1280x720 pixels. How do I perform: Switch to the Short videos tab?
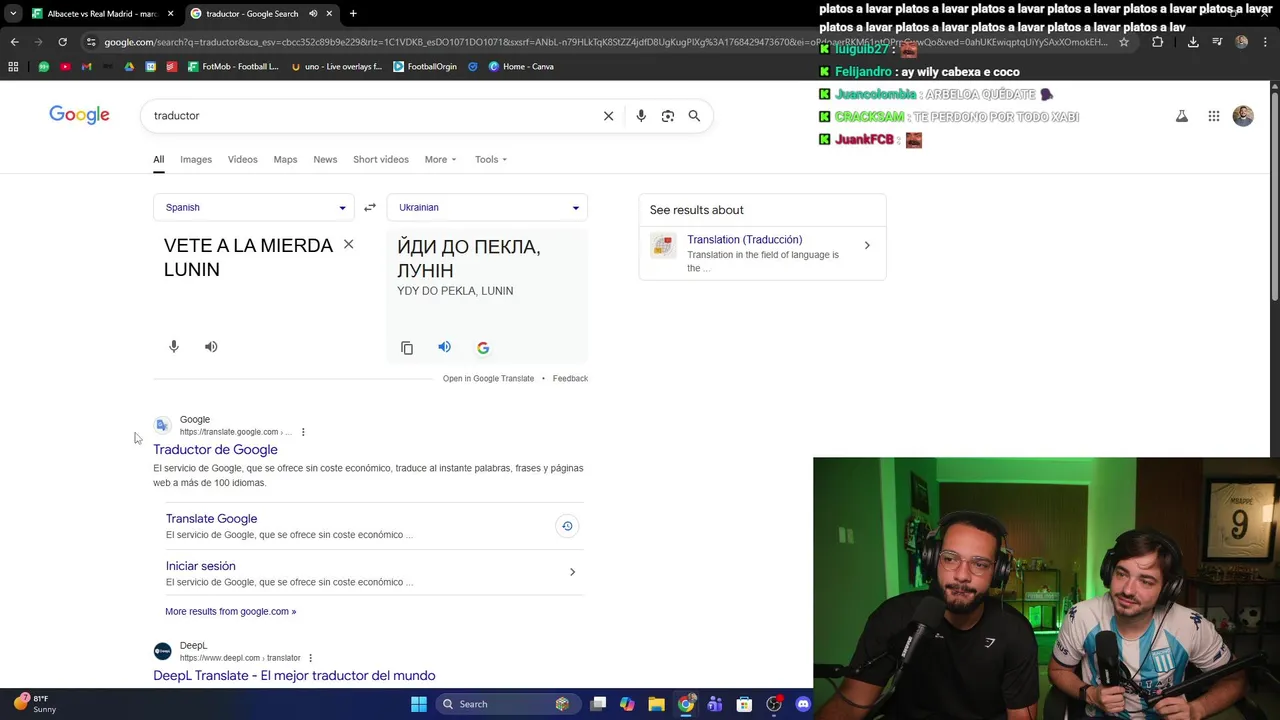(x=381, y=159)
